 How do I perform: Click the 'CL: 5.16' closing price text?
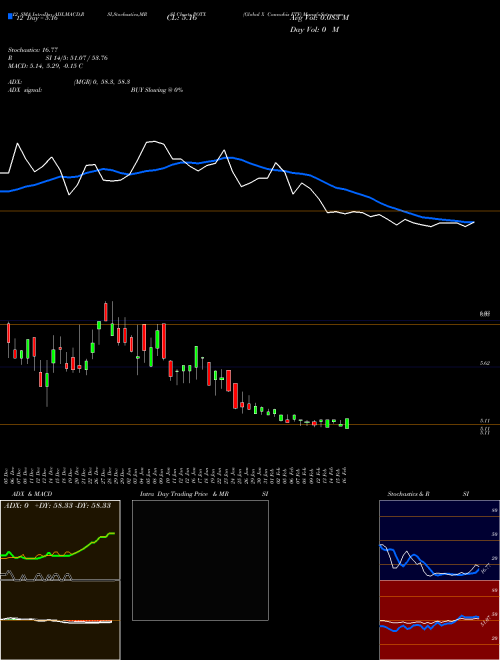tap(181, 18)
